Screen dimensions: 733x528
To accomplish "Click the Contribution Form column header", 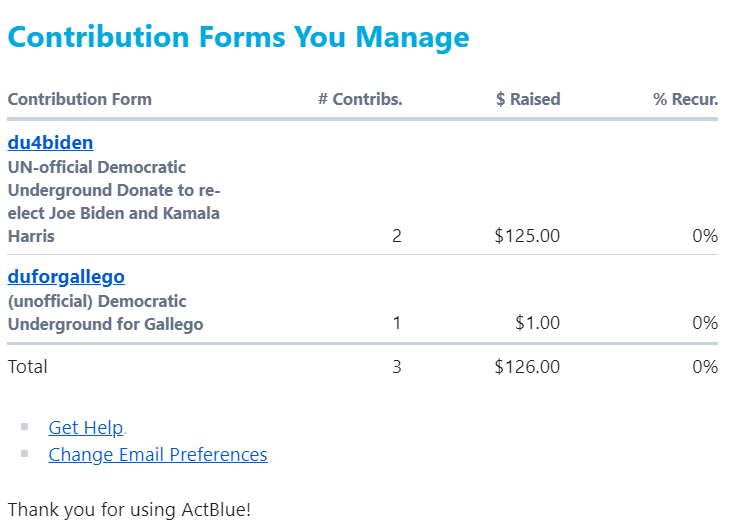I will click(x=80, y=99).
